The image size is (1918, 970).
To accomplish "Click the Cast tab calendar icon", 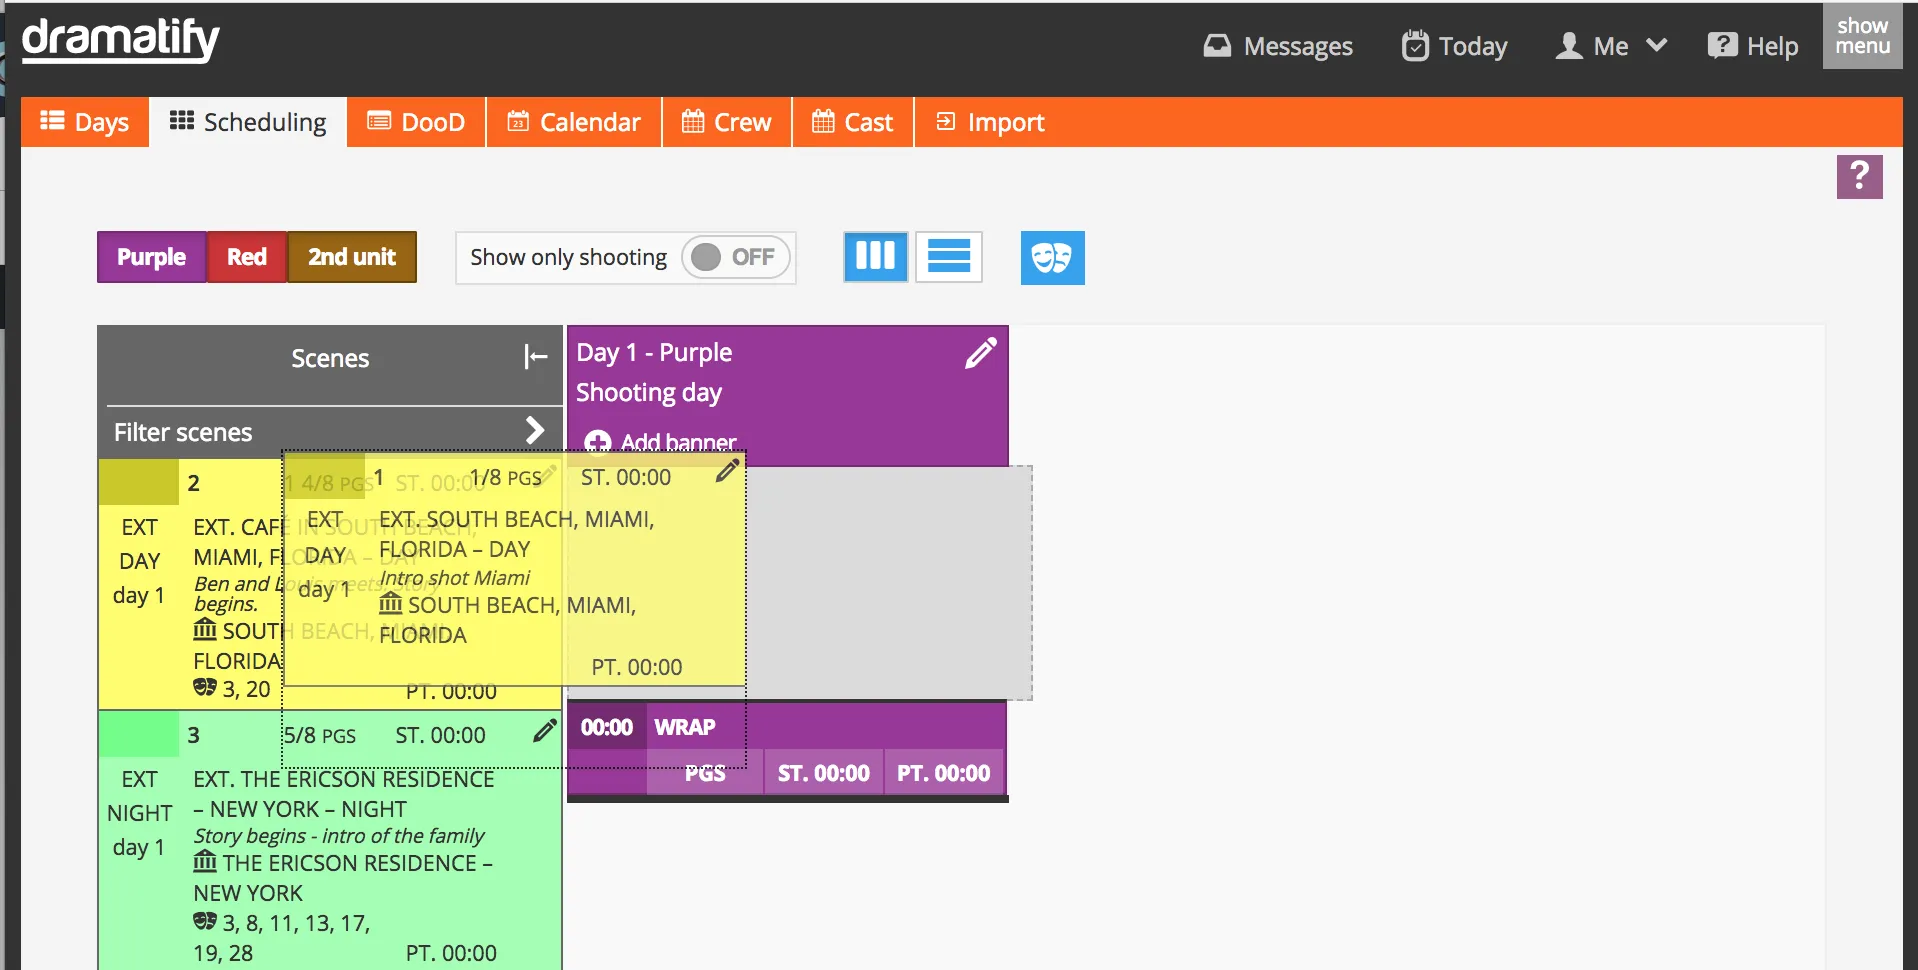I will point(823,121).
